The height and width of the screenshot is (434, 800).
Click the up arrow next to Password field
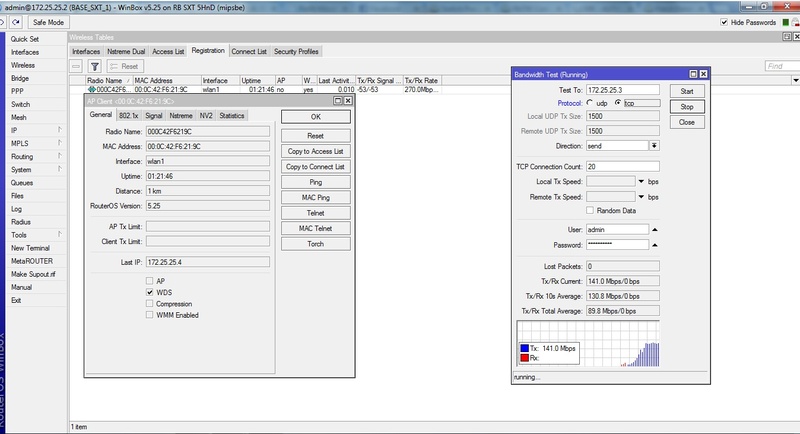654,244
